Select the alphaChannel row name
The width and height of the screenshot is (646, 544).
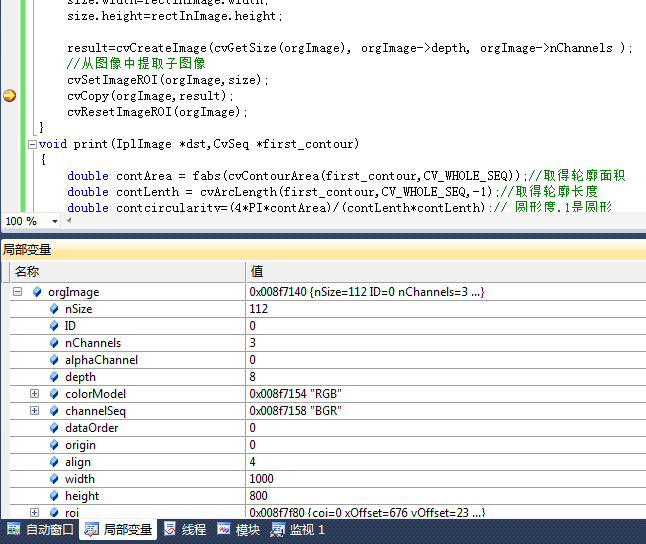[x=101, y=360]
